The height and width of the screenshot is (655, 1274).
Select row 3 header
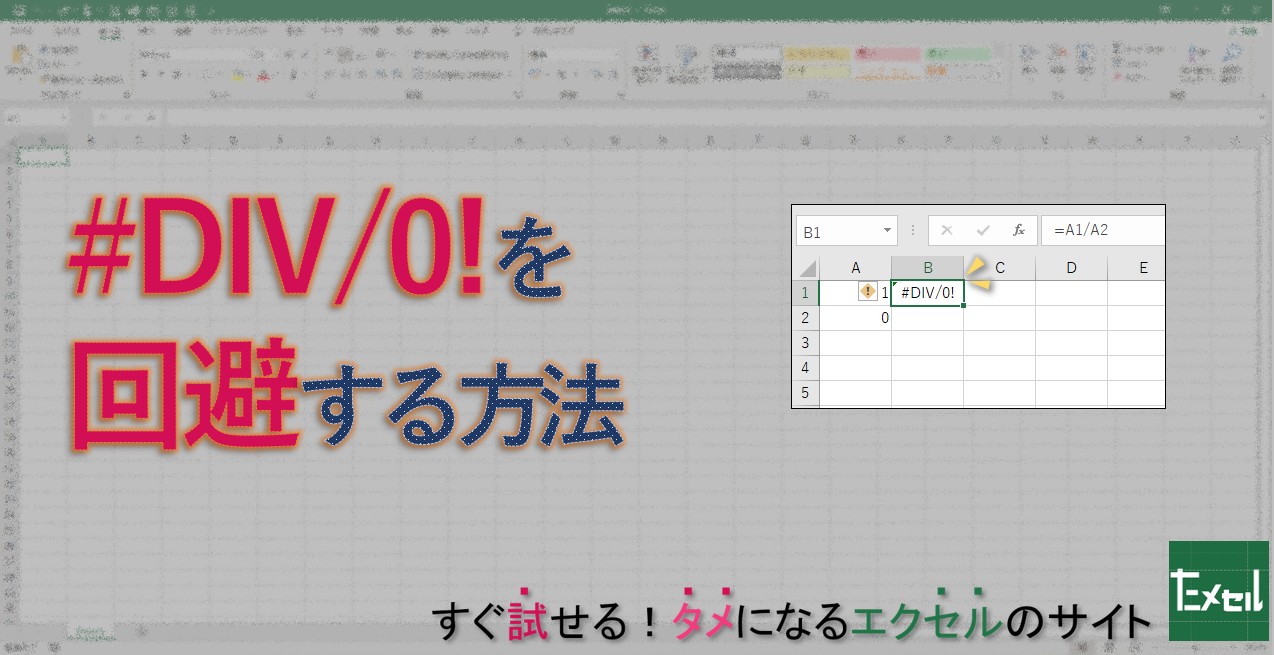pos(805,343)
